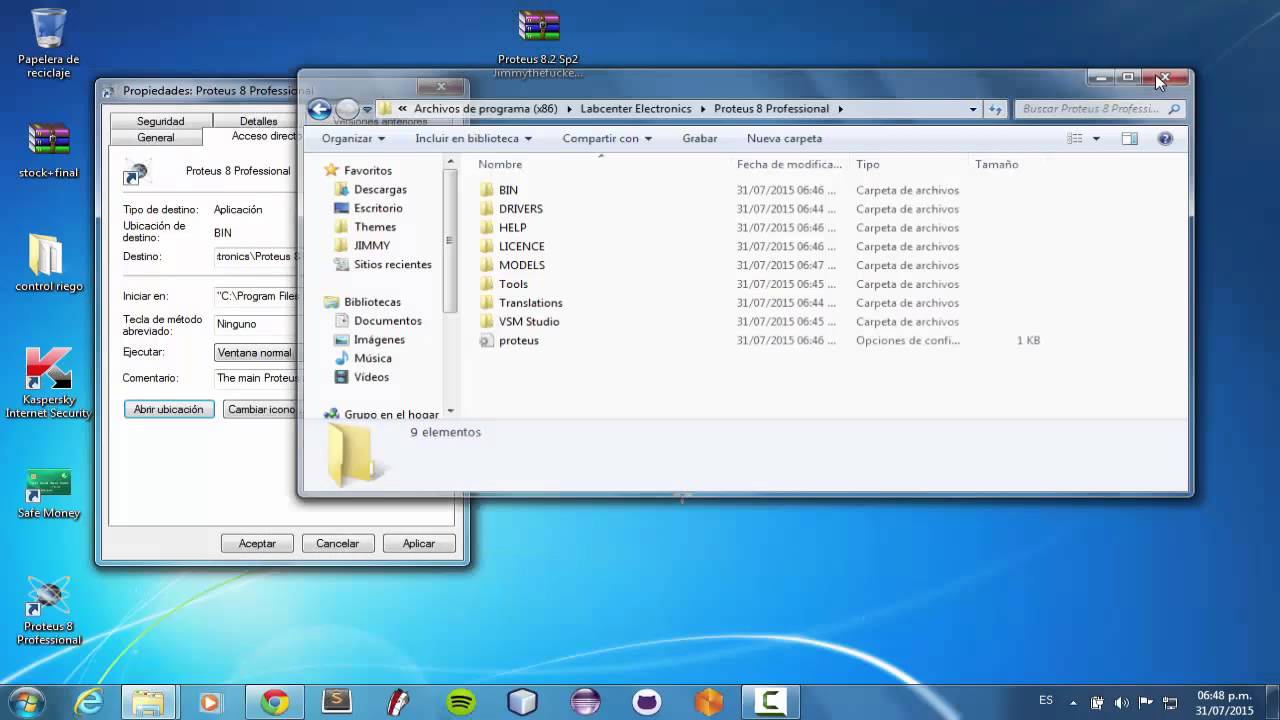
Task: Open Spotify from the taskbar
Action: pos(461,702)
